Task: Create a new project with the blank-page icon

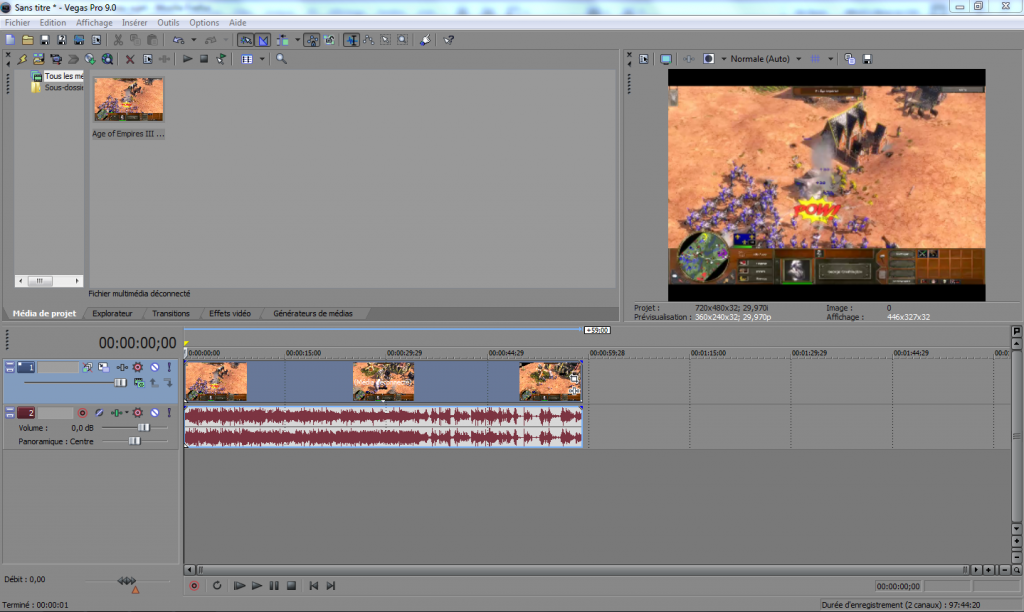Action: [10, 40]
